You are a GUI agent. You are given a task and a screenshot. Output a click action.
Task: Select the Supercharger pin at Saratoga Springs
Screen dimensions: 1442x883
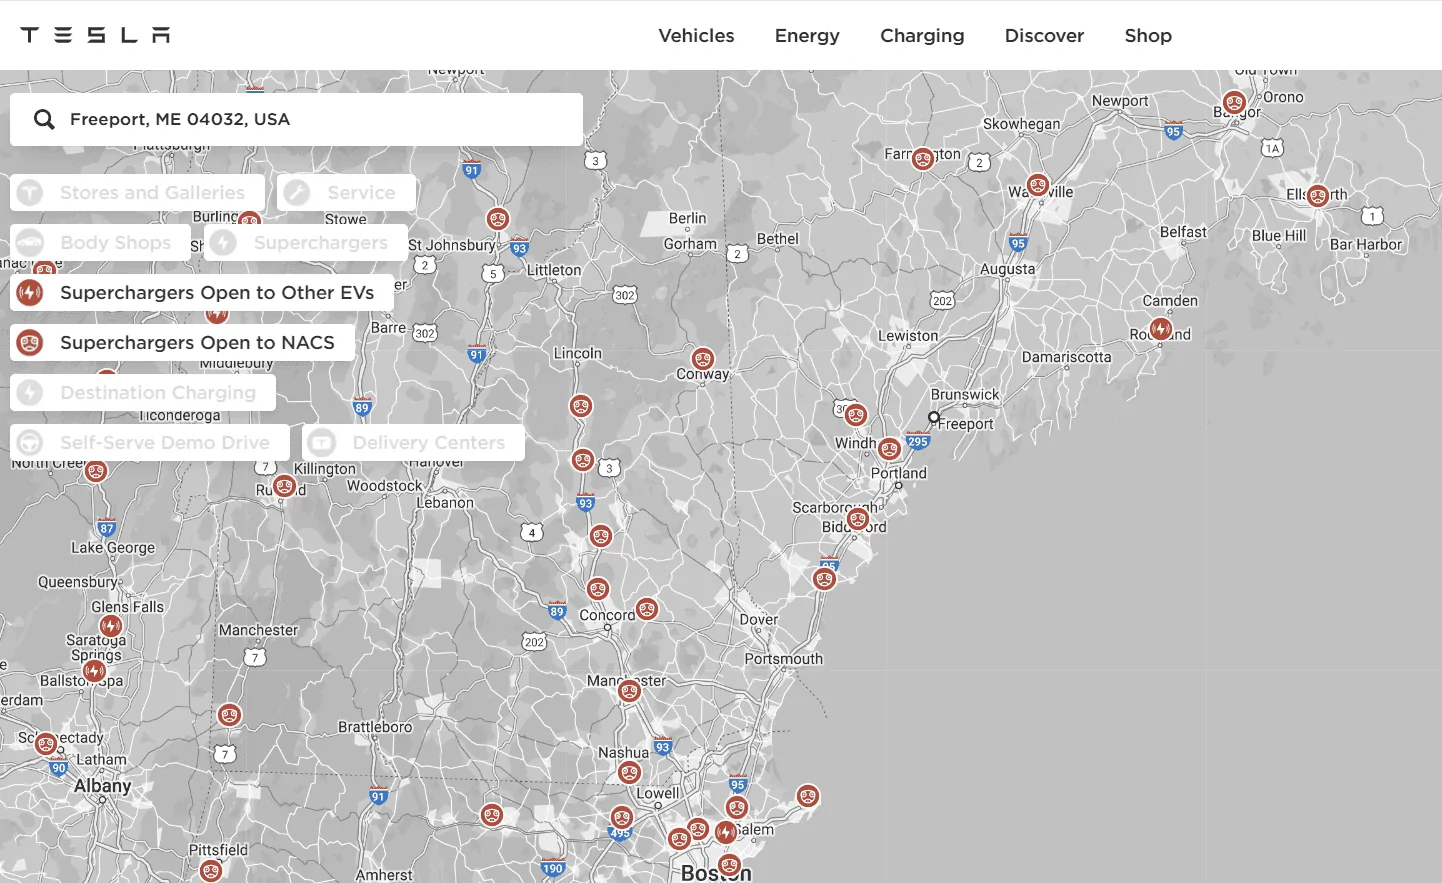pos(95,671)
